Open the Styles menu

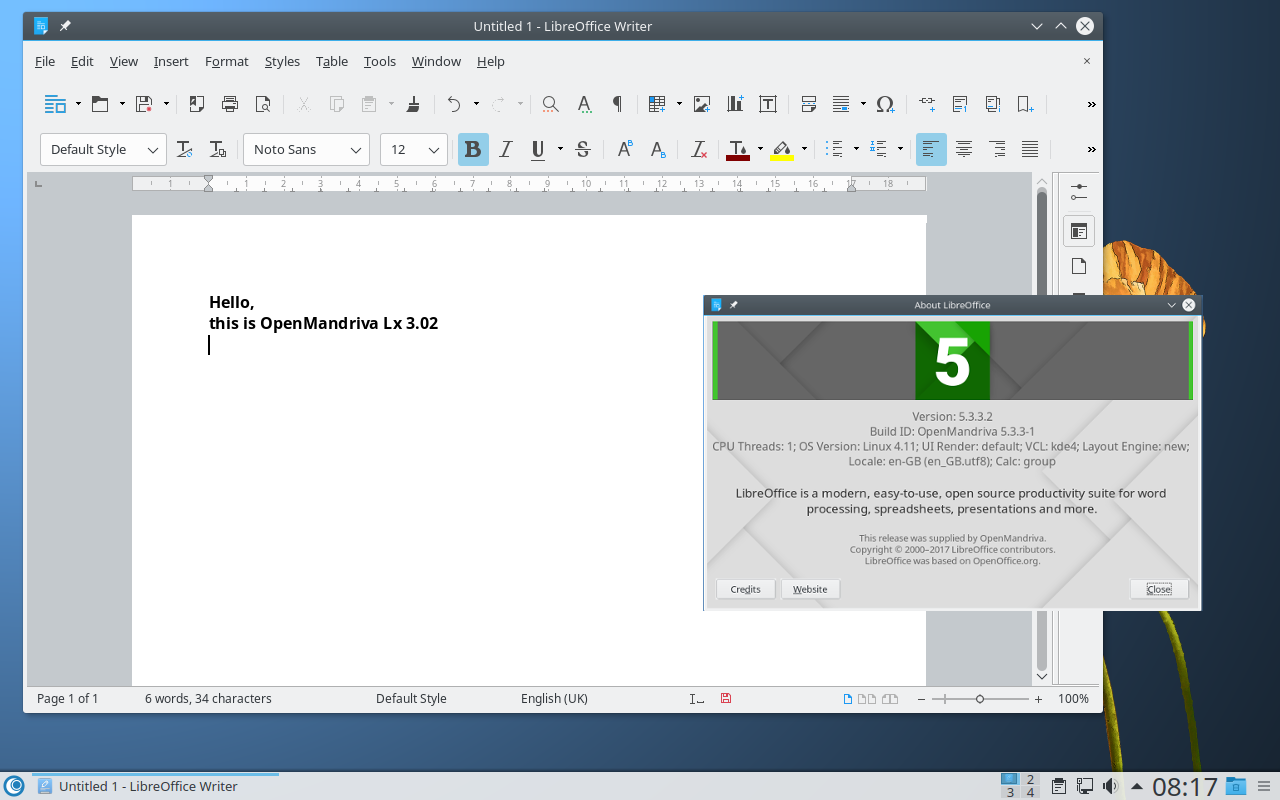point(282,61)
